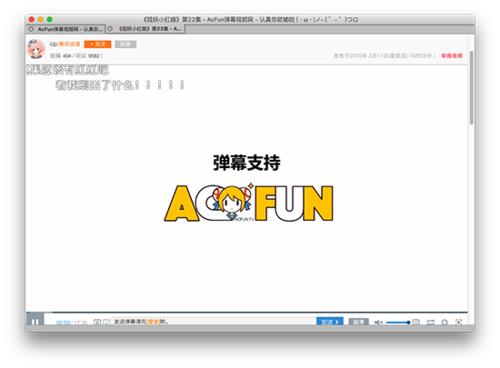Image resolution: width=500 pixels, height=368 pixels.
Task: Close the AcFun弹幕视频网 tab via its circle icon
Action: tap(31, 29)
